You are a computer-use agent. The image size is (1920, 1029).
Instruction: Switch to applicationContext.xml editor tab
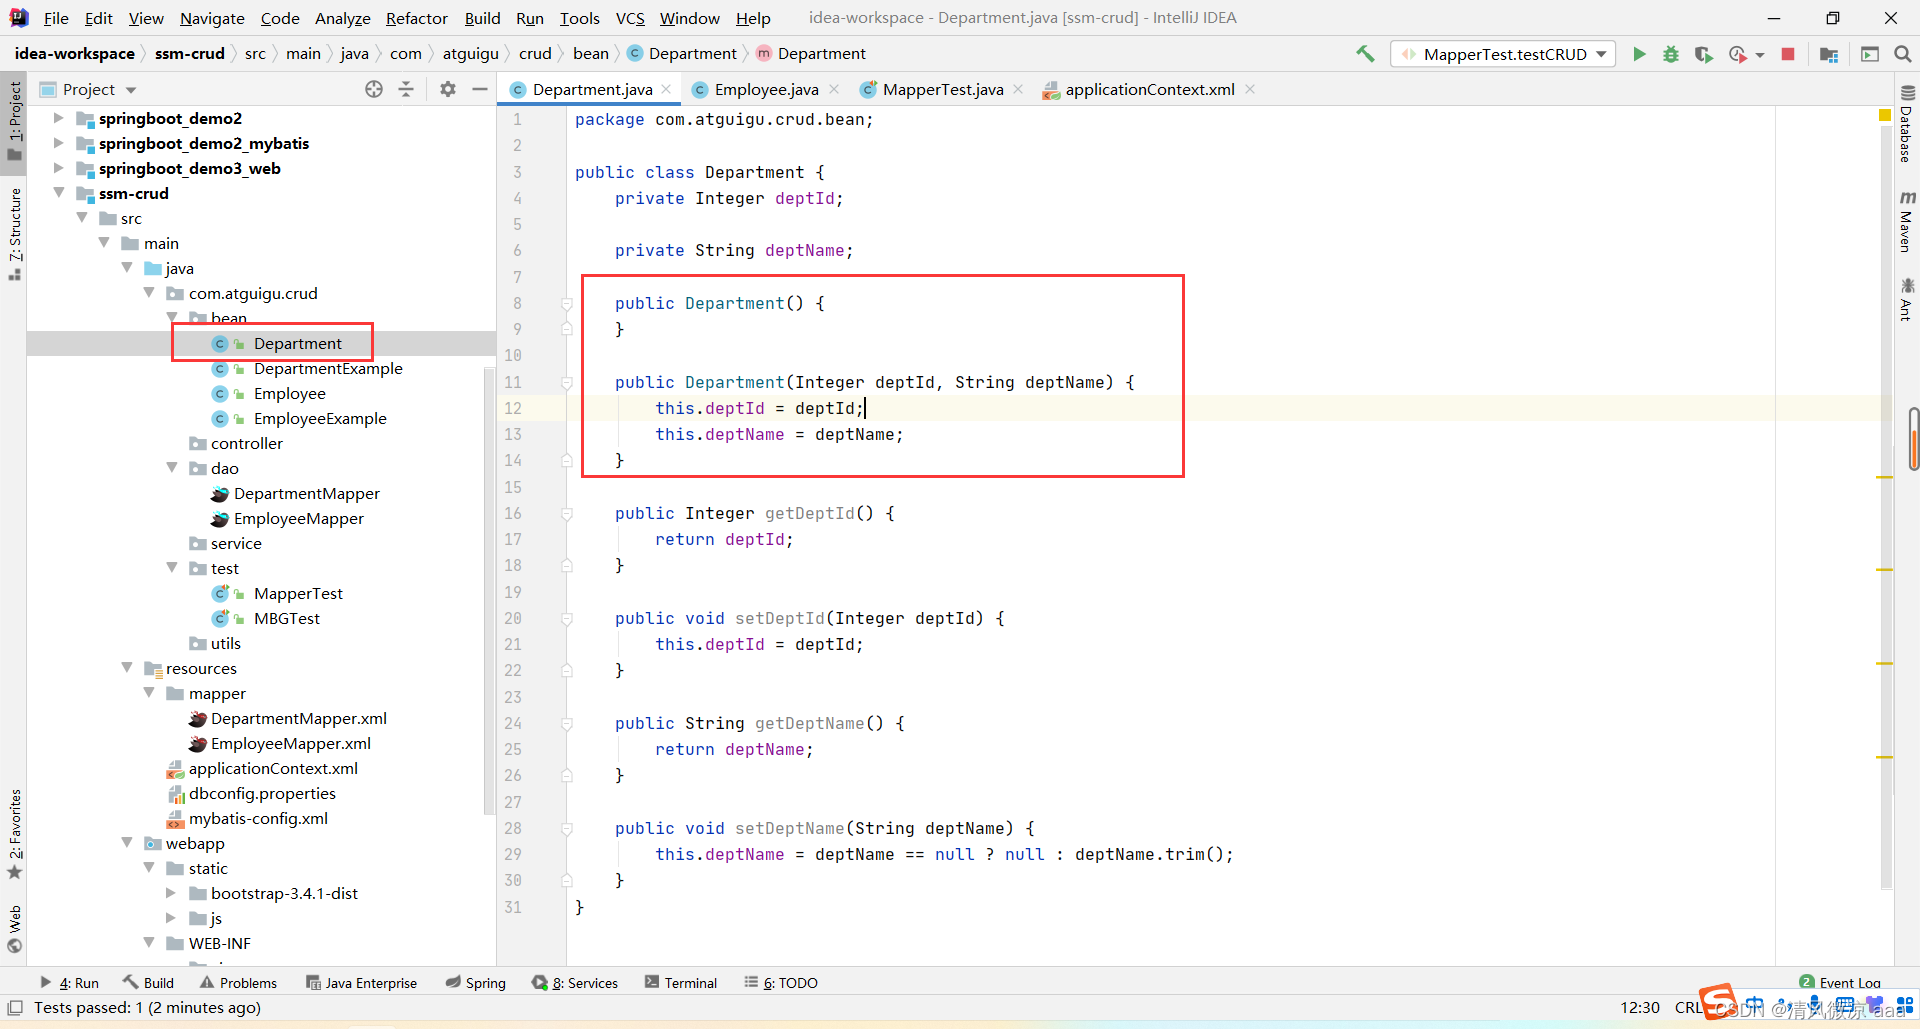(x=1149, y=90)
